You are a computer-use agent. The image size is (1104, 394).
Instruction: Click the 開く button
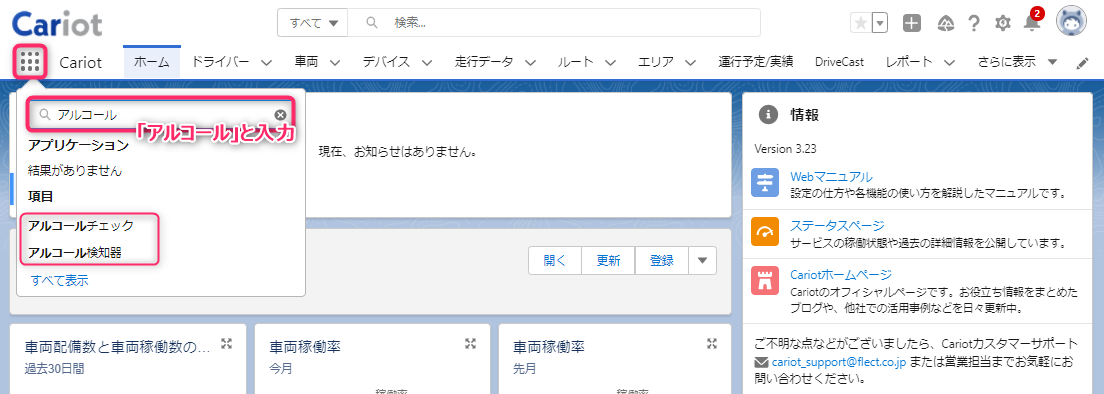point(555,260)
